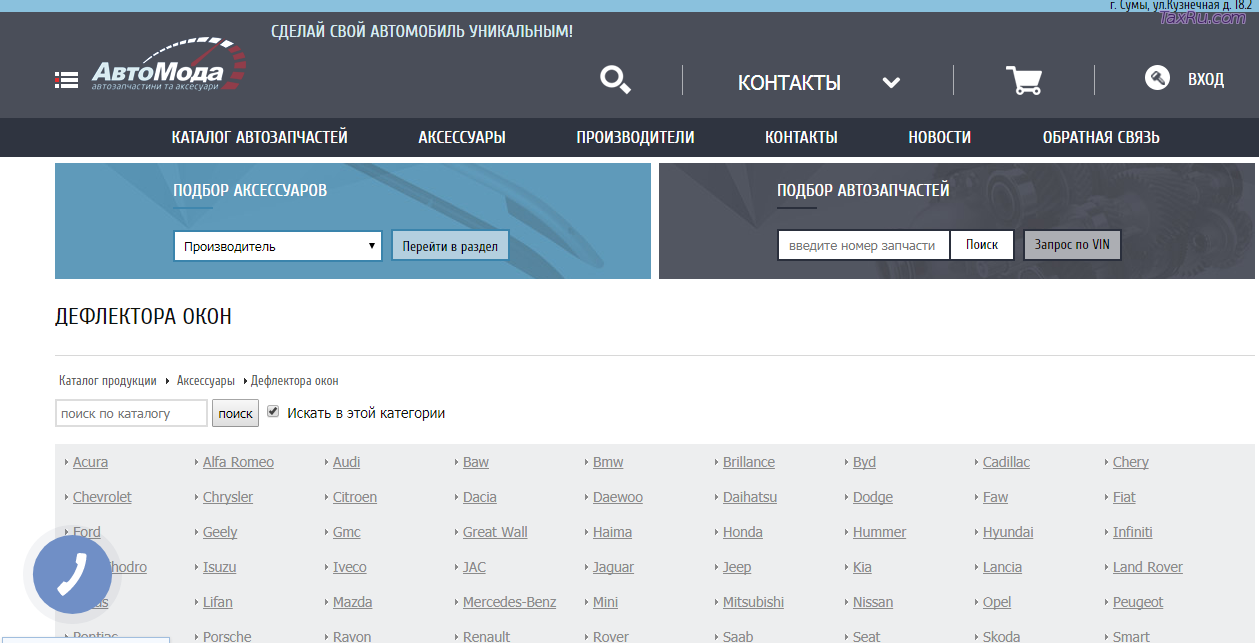The image size is (1259, 643).
Task: Click the arrow icon next to Mazda
Action: point(327,602)
